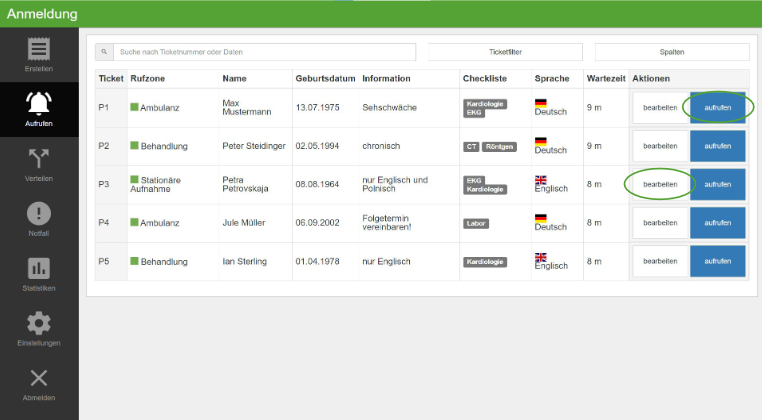The height and width of the screenshot is (420, 762).
Task: Sort by the Wartezeit column header
Action: click(x=606, y=79)
